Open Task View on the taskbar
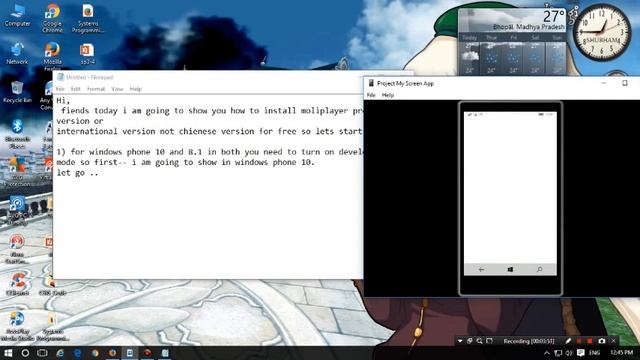 pyautogui.click(x=42, y=353)
